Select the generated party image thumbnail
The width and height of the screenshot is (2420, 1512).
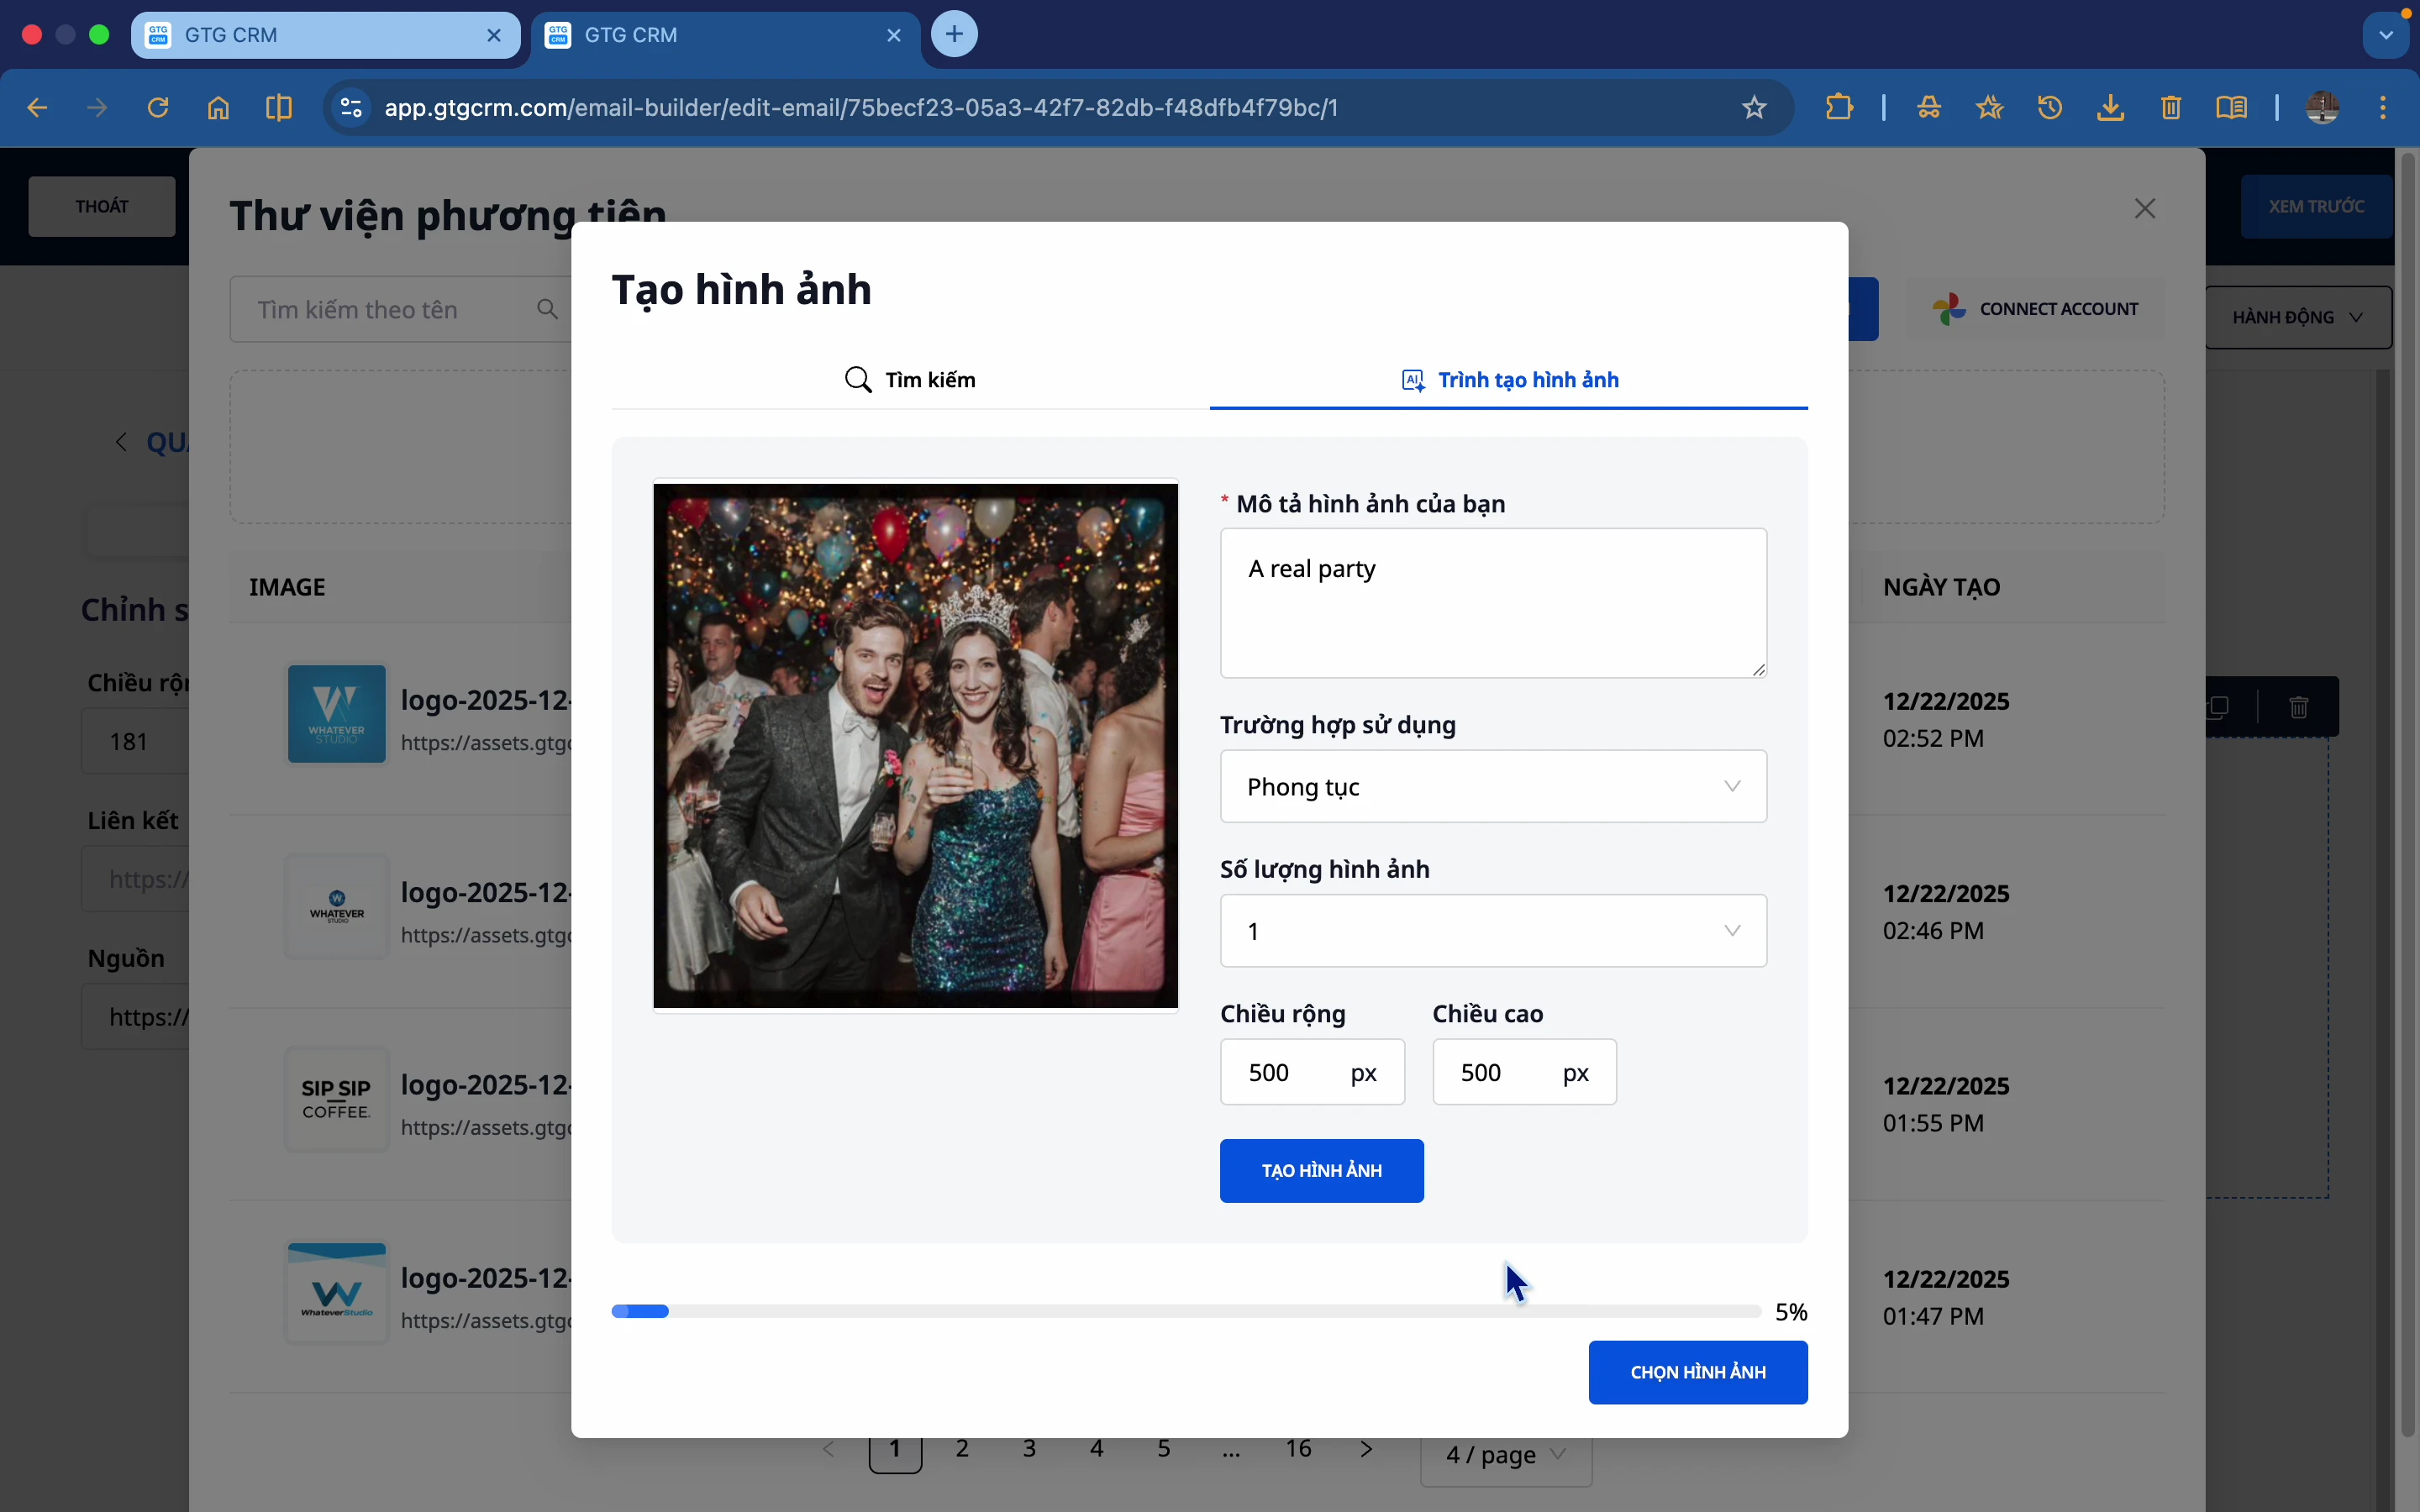pos(915,746)
